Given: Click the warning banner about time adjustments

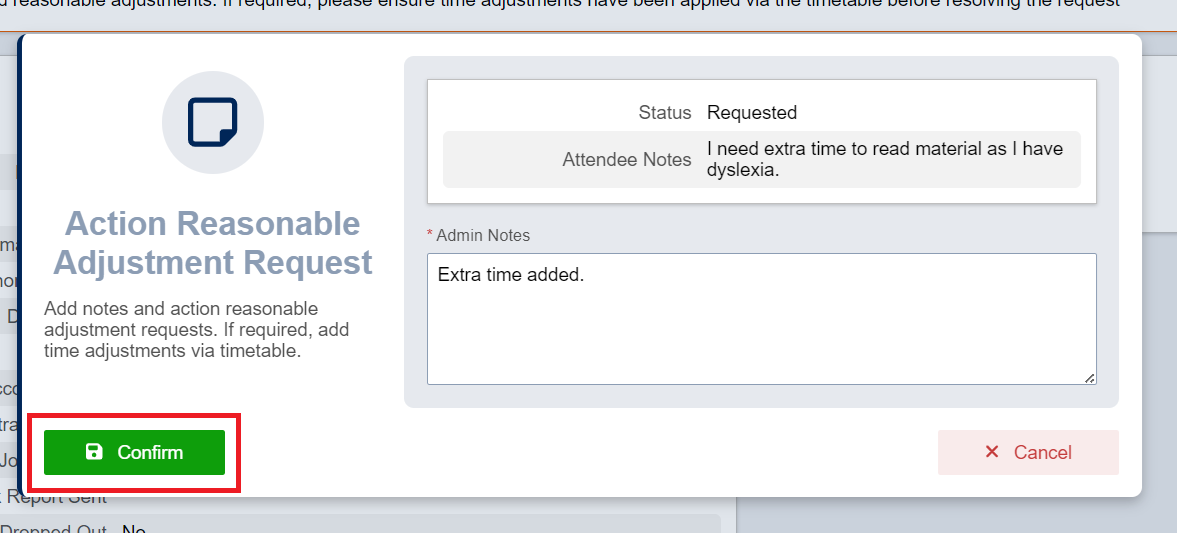Looking at the screenshot, I should coord(570,4).
